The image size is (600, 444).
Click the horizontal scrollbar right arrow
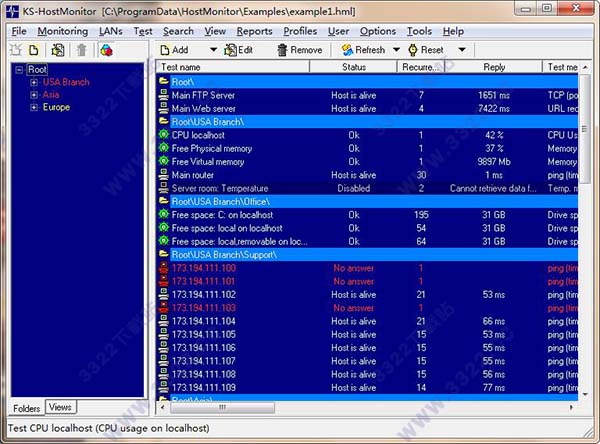(x=571, y=407)
